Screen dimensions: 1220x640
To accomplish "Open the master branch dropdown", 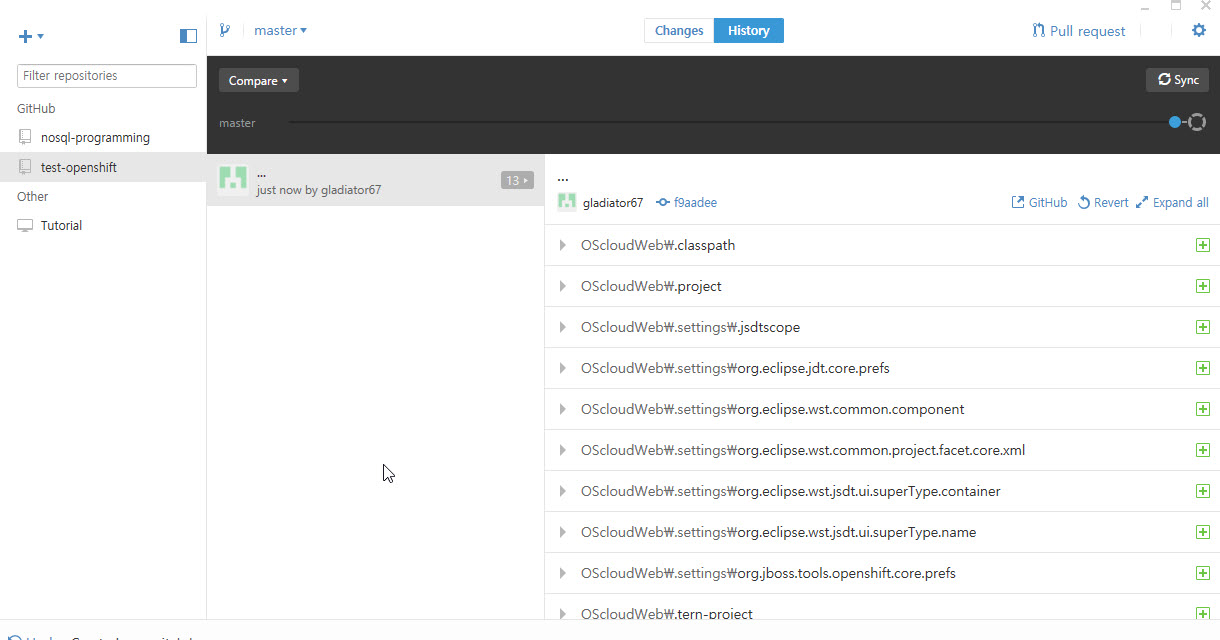I will click(x=280, y=30).
